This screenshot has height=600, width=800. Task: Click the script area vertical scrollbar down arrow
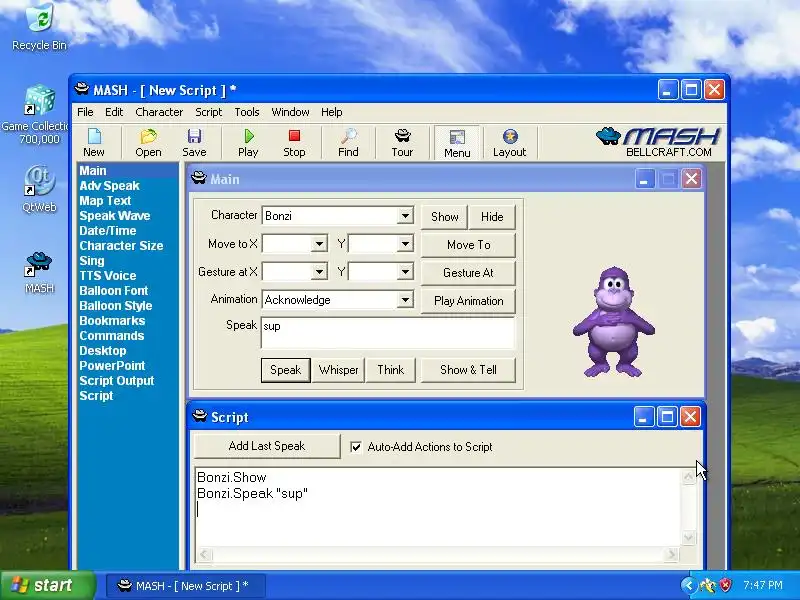688,538
